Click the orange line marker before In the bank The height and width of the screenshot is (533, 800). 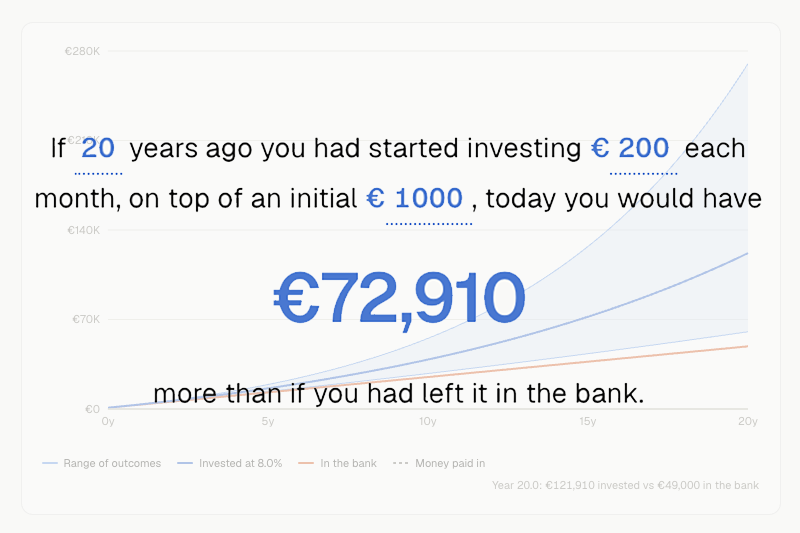[306, 463]
